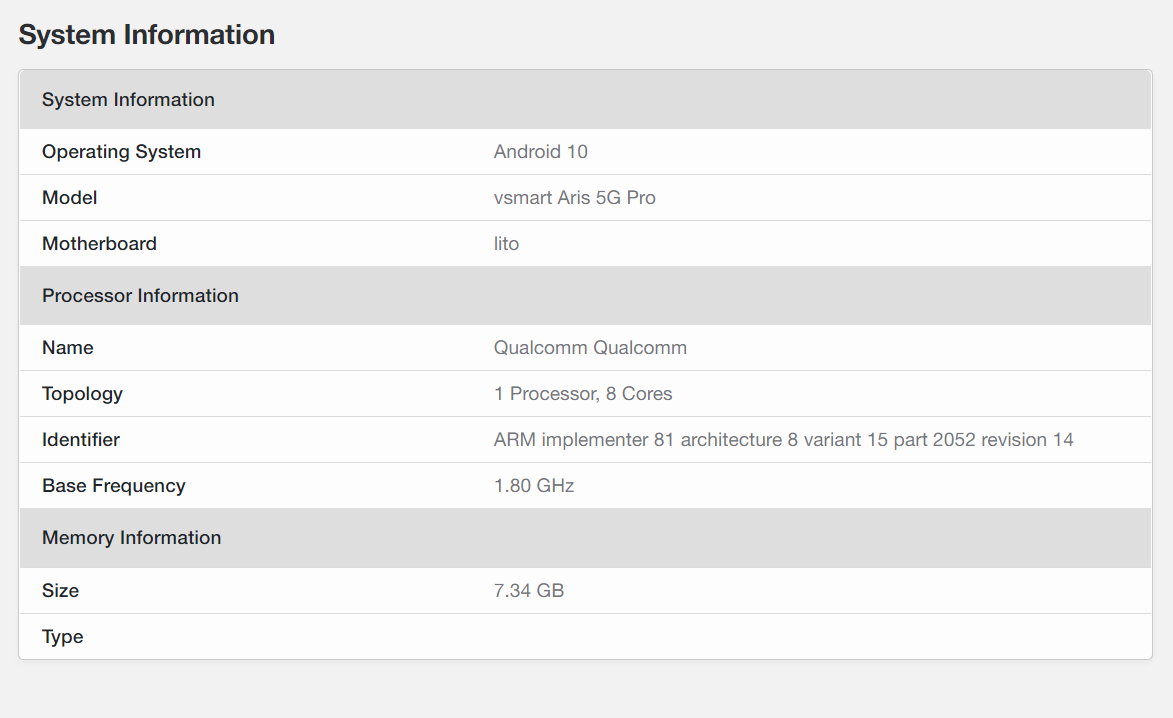The image size is (1173, 718).
Task: Select the memory Type label
Action: pos(62,637)
